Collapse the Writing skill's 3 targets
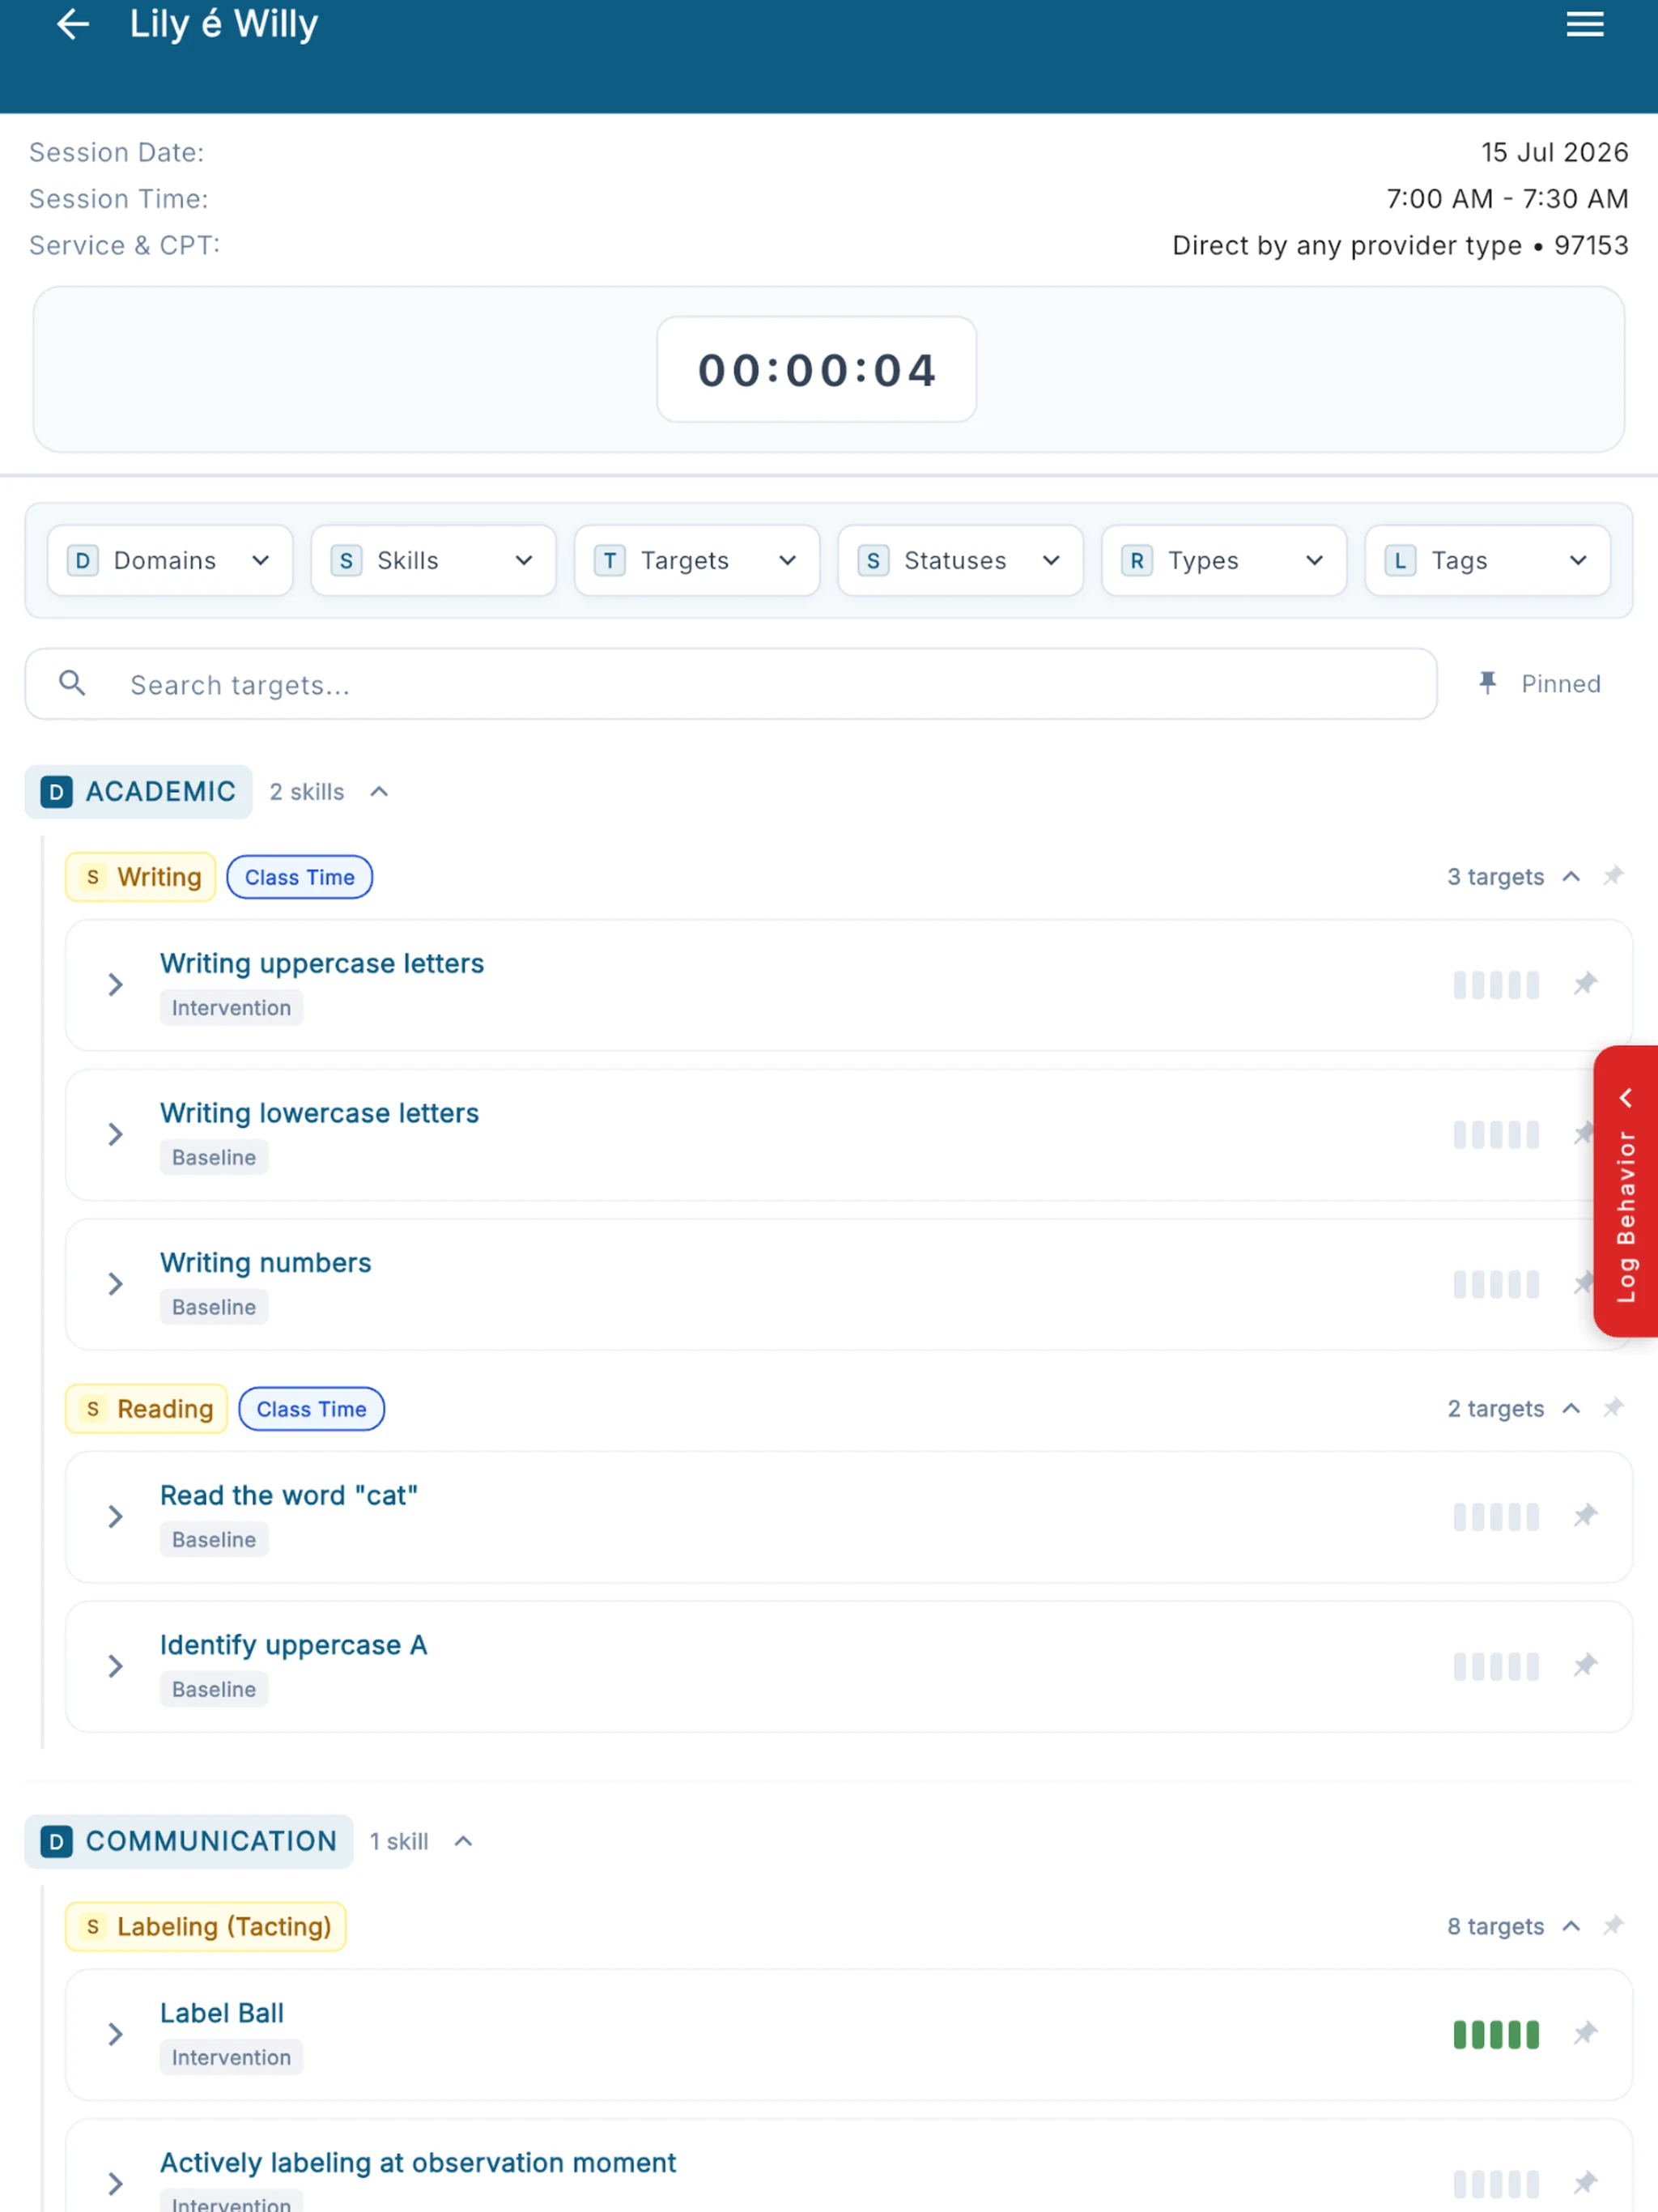1658x2212 pixels. coord(1571,877)
